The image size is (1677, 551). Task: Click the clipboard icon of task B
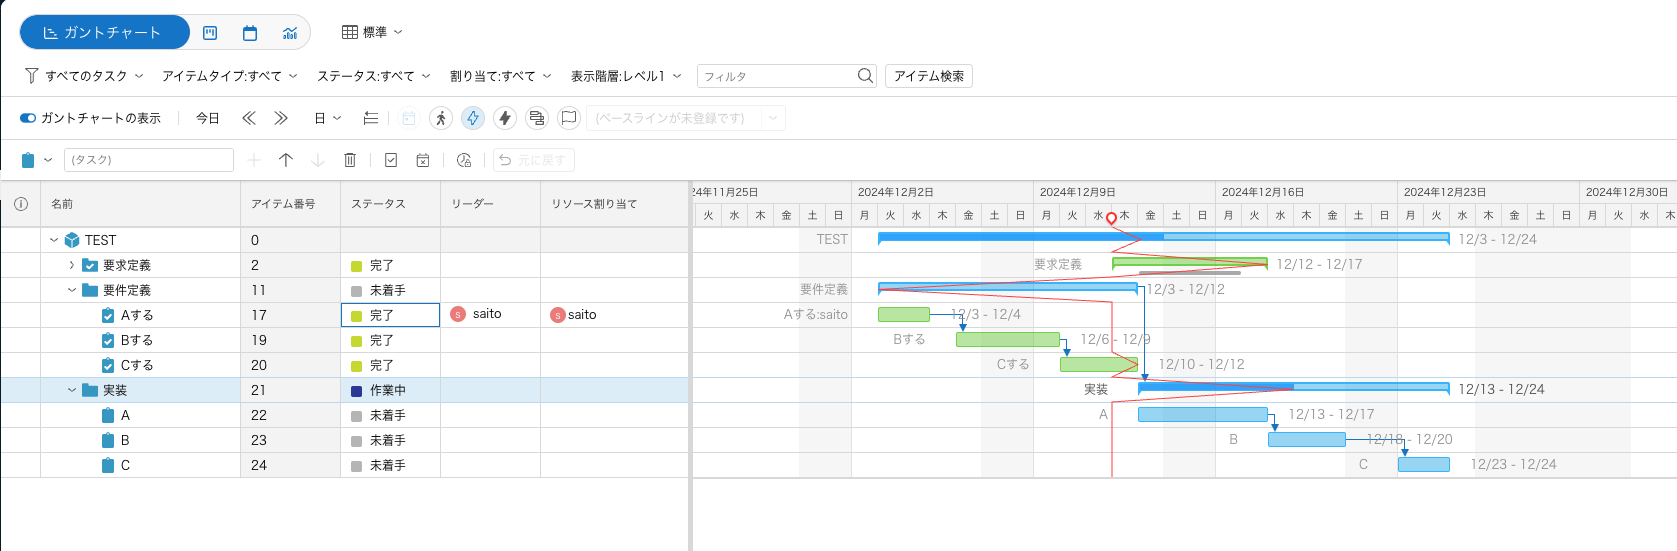point(108,440)
